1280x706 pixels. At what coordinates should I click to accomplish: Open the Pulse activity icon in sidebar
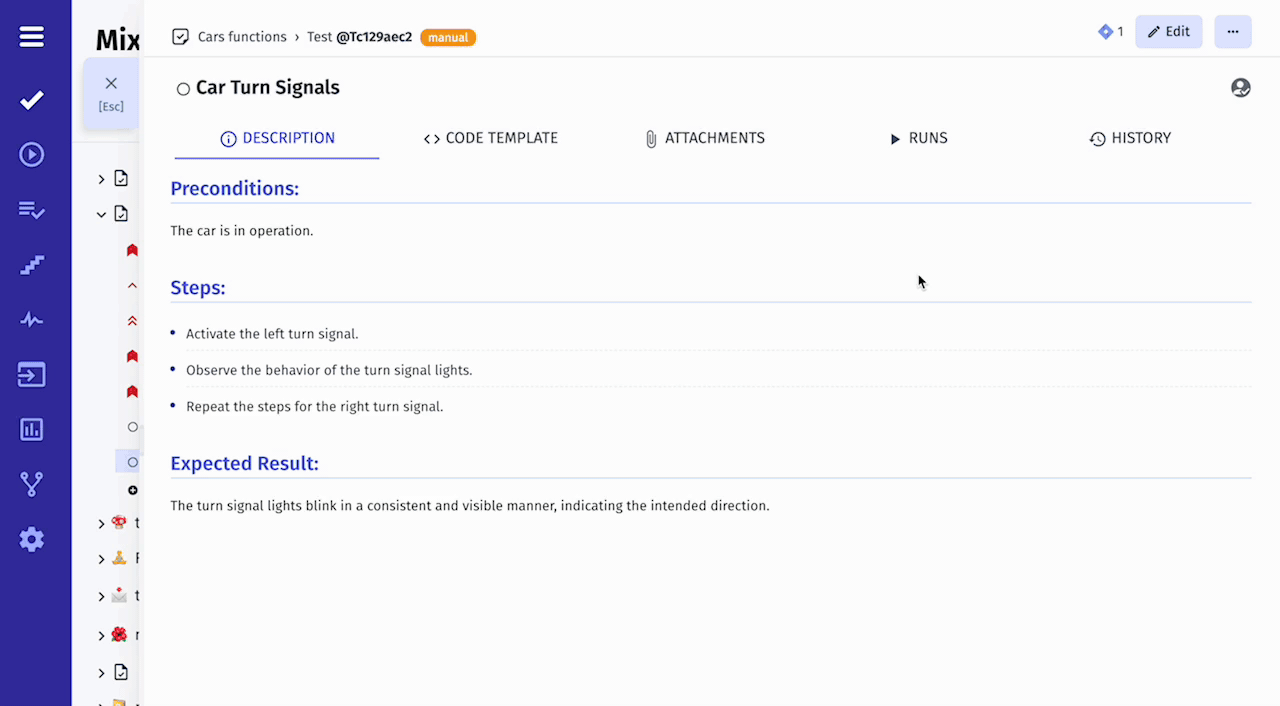coord(32,320)
